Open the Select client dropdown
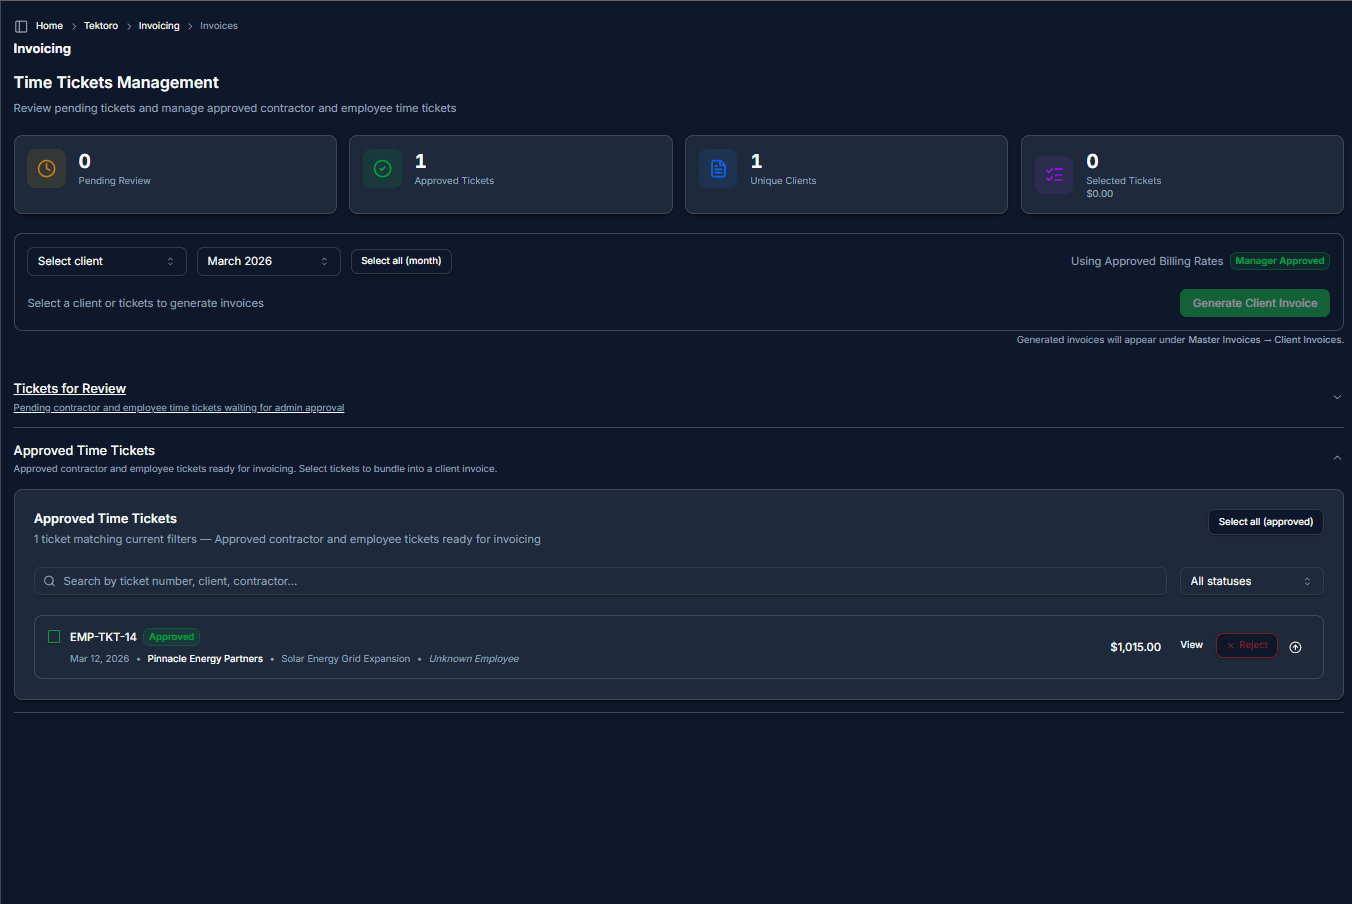 [106, 261]
